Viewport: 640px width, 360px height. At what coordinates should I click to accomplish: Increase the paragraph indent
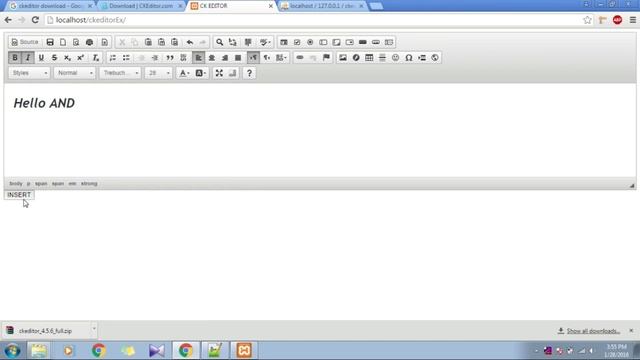click(155, 58)
